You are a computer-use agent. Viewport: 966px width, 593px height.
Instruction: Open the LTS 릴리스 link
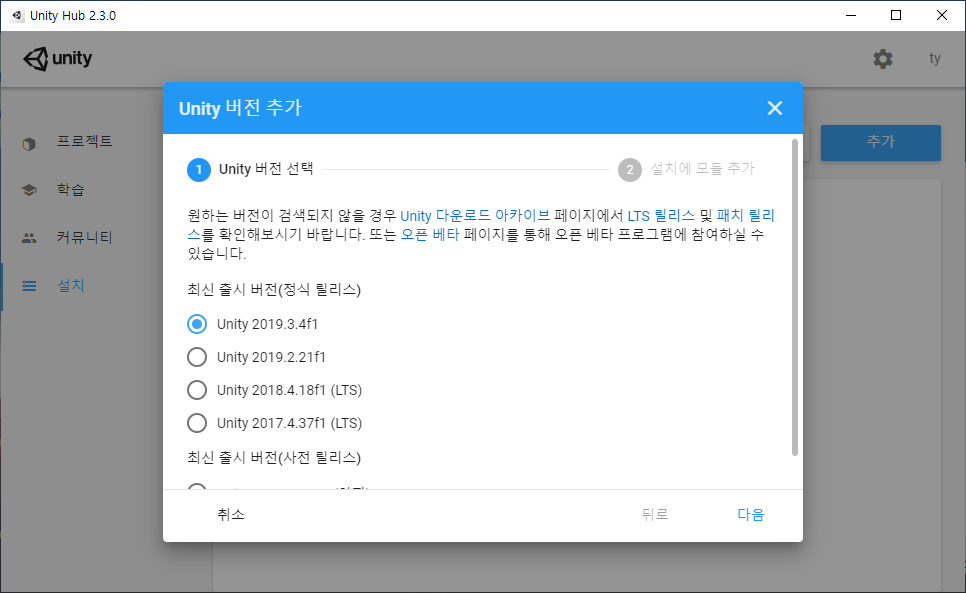pos(661,216)
